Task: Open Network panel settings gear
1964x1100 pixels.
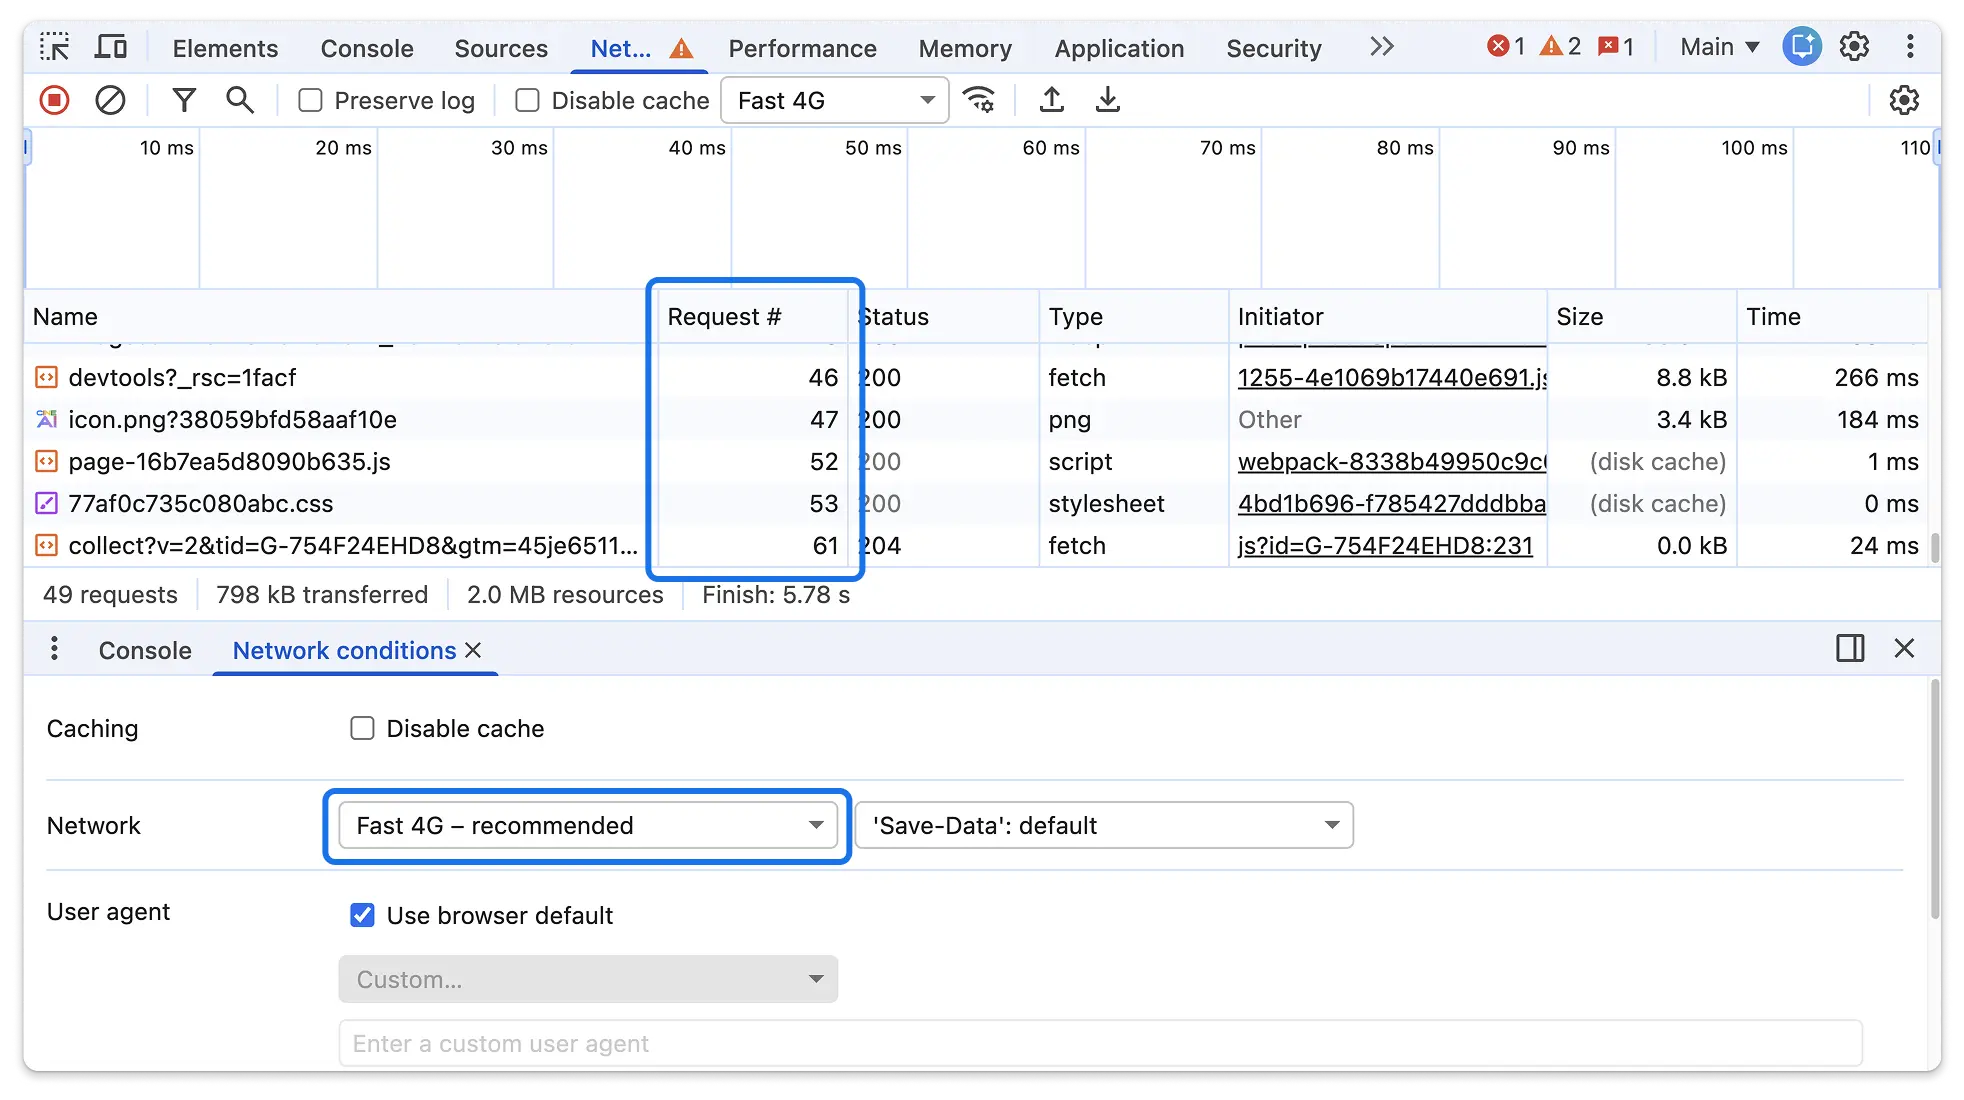Action: point(1904,100)
